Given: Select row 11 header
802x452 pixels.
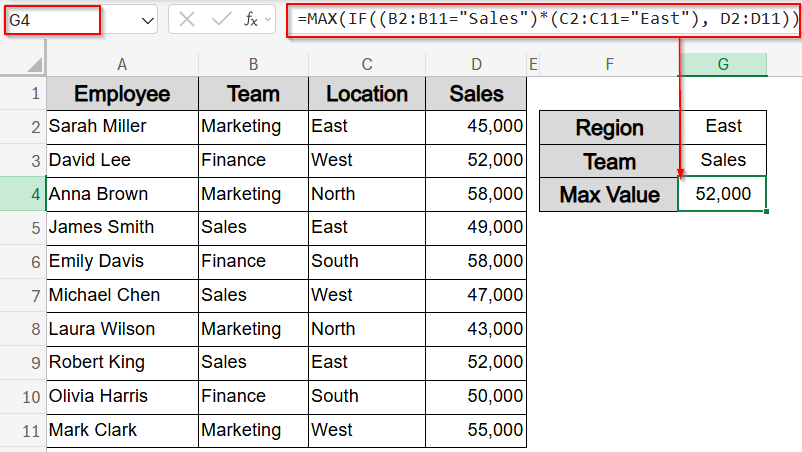Looking at the screenshot, I should [23, 431].
